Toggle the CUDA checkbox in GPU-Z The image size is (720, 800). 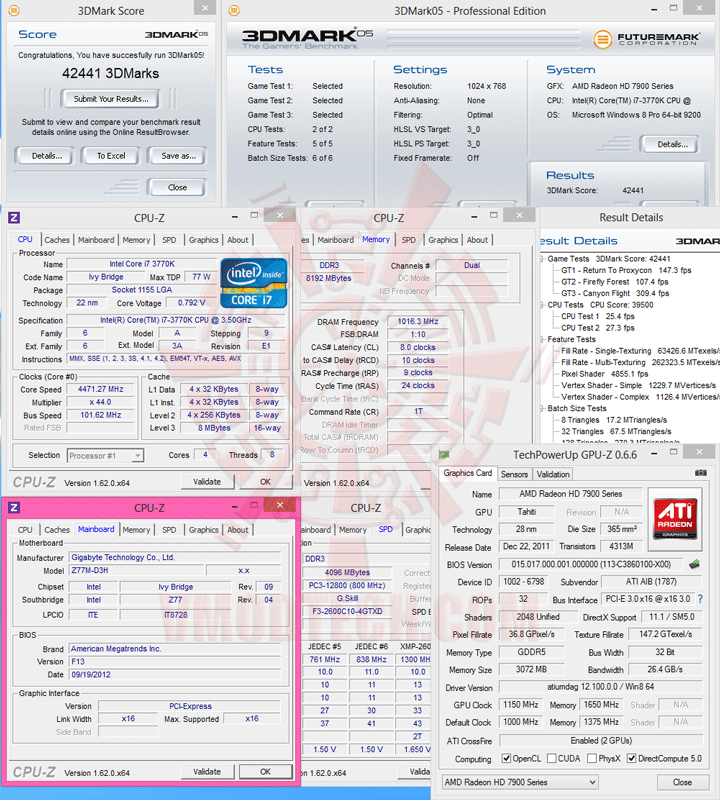[552, 758]
